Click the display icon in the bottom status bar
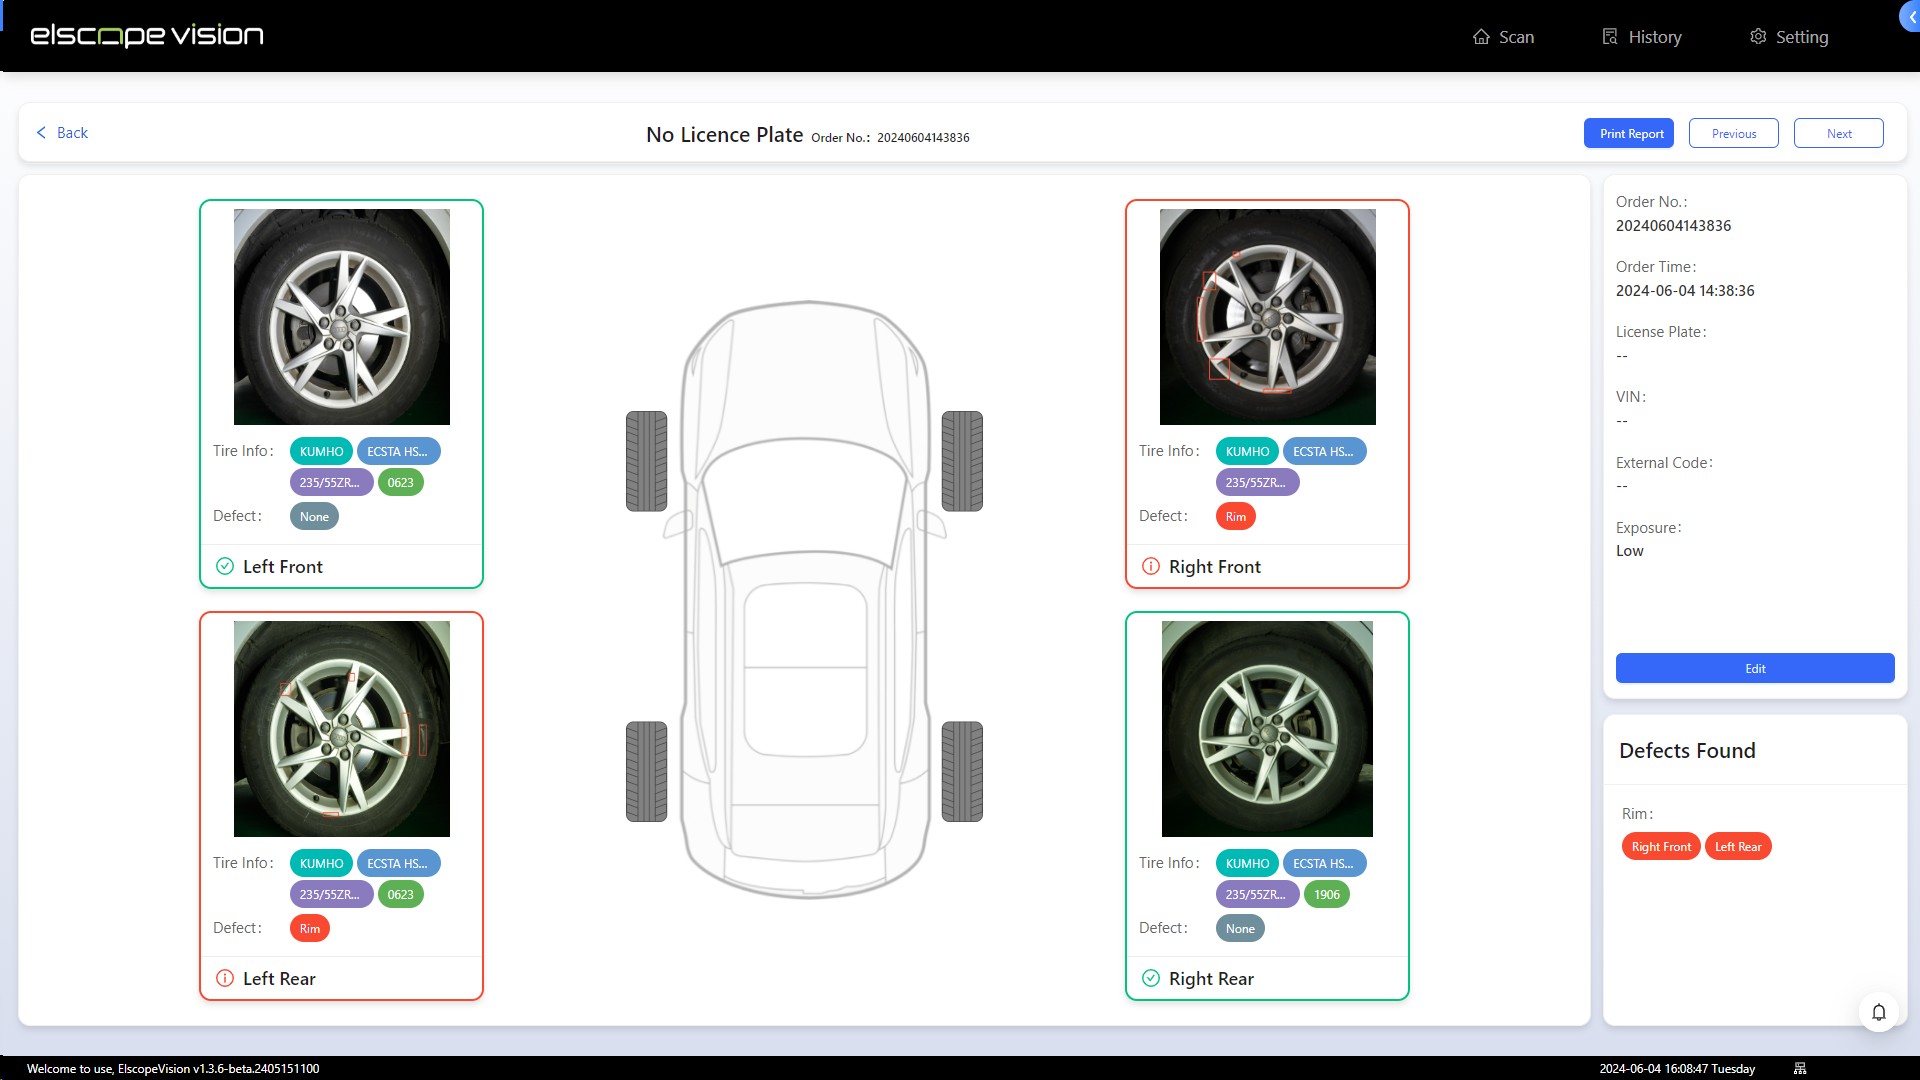This screenshot has height=1080, width=1920. click(1800, 1067)
